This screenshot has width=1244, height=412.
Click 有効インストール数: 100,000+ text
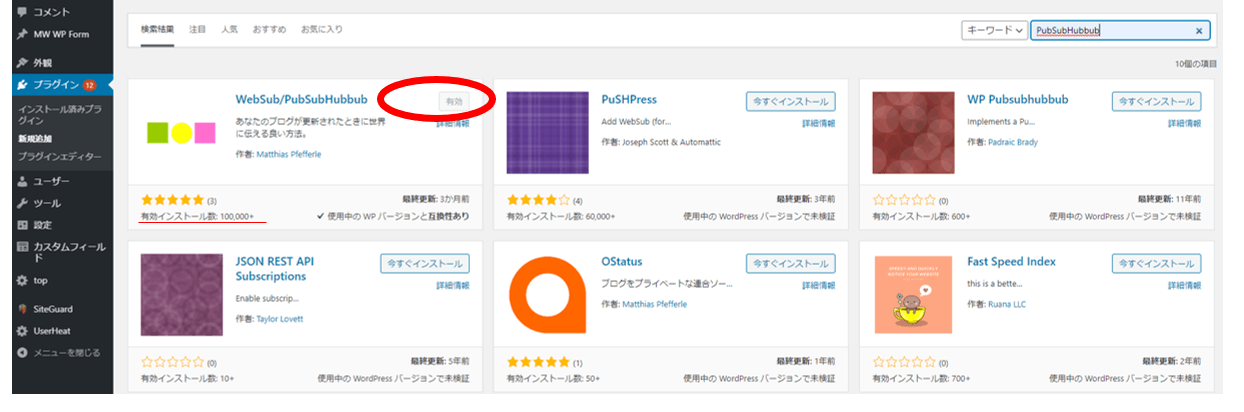pos(198,216)
